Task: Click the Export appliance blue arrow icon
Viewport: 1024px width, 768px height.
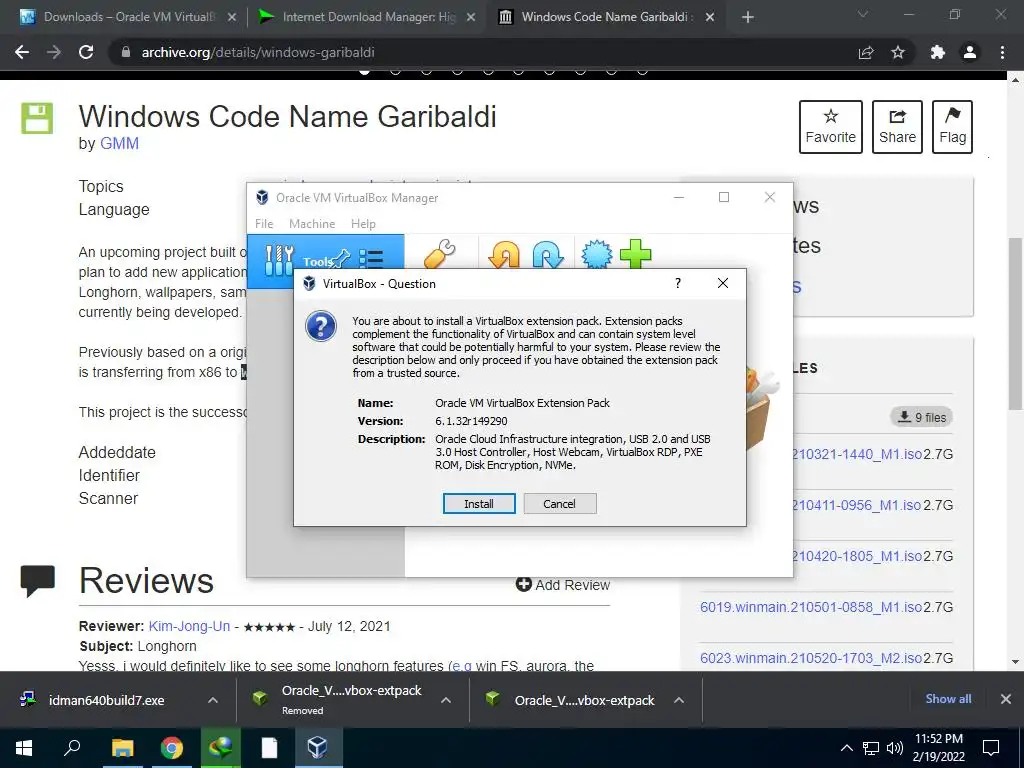Action: click(547, 255)
